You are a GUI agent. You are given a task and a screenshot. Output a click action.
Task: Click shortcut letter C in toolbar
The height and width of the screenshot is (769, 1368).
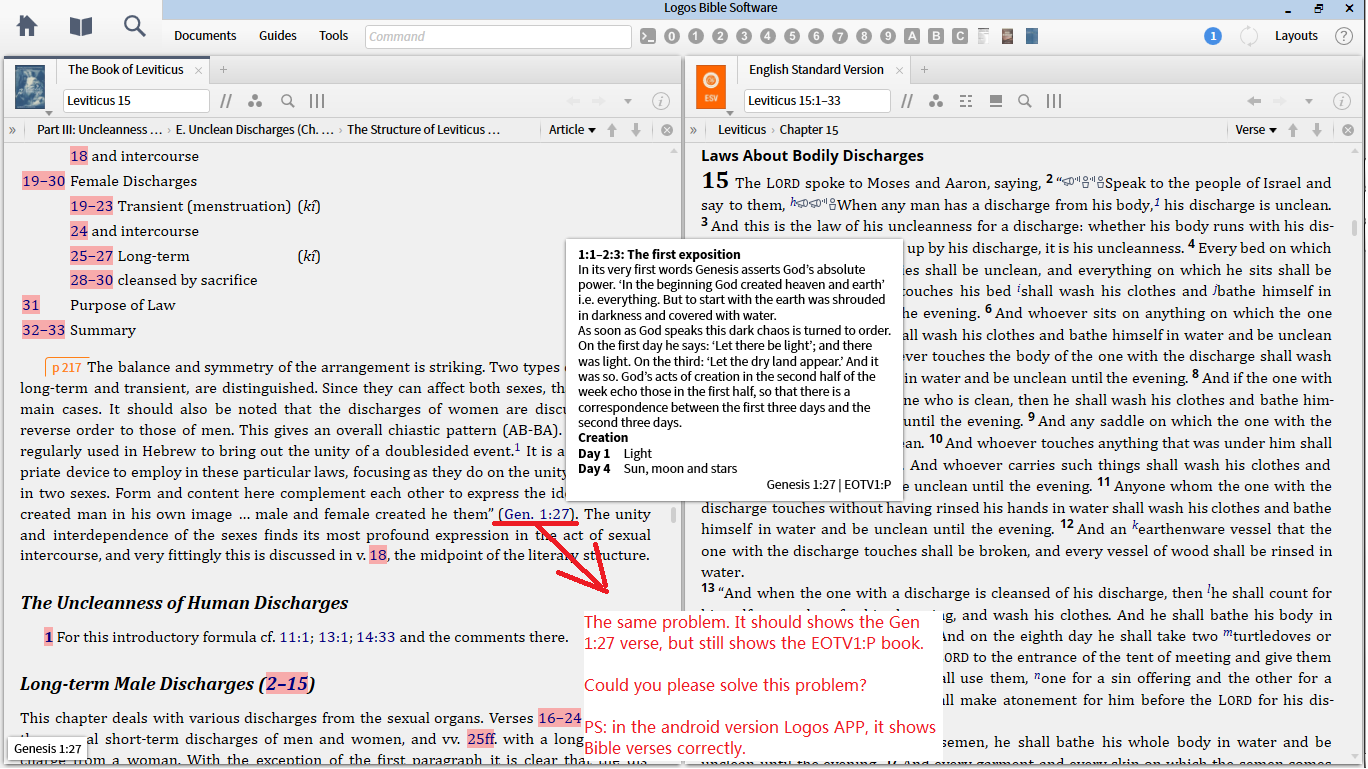click(960, 36)
